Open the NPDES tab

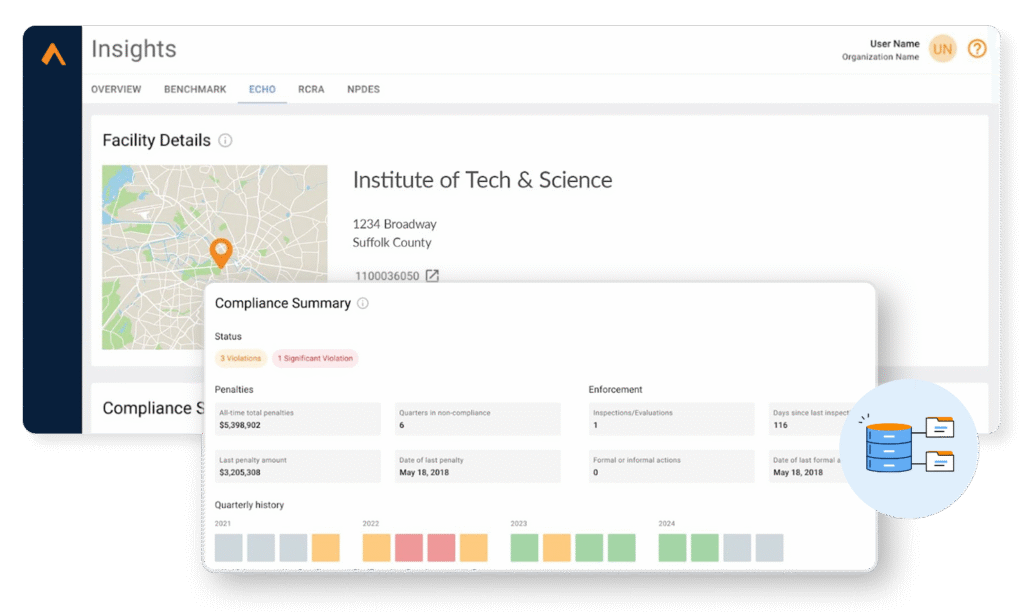(363, 89)
